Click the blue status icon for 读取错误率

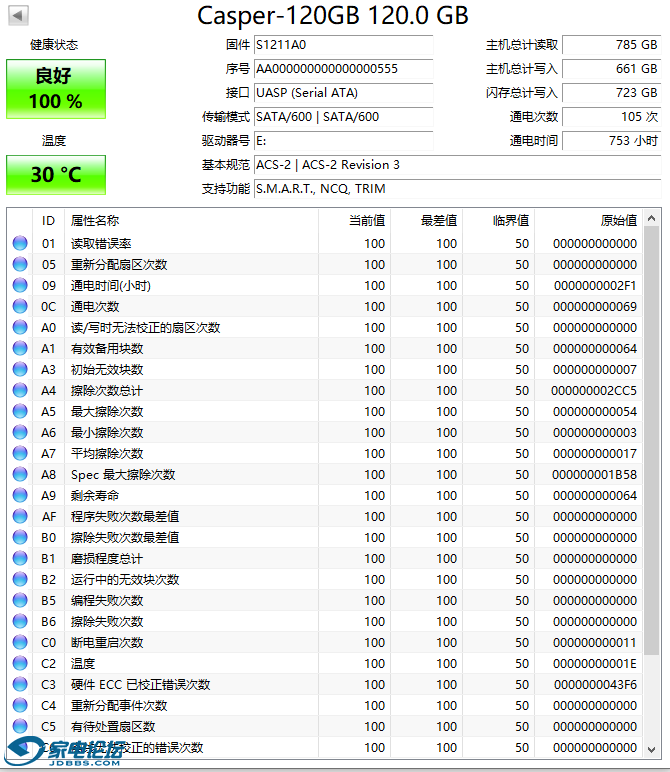click(20, 243)
